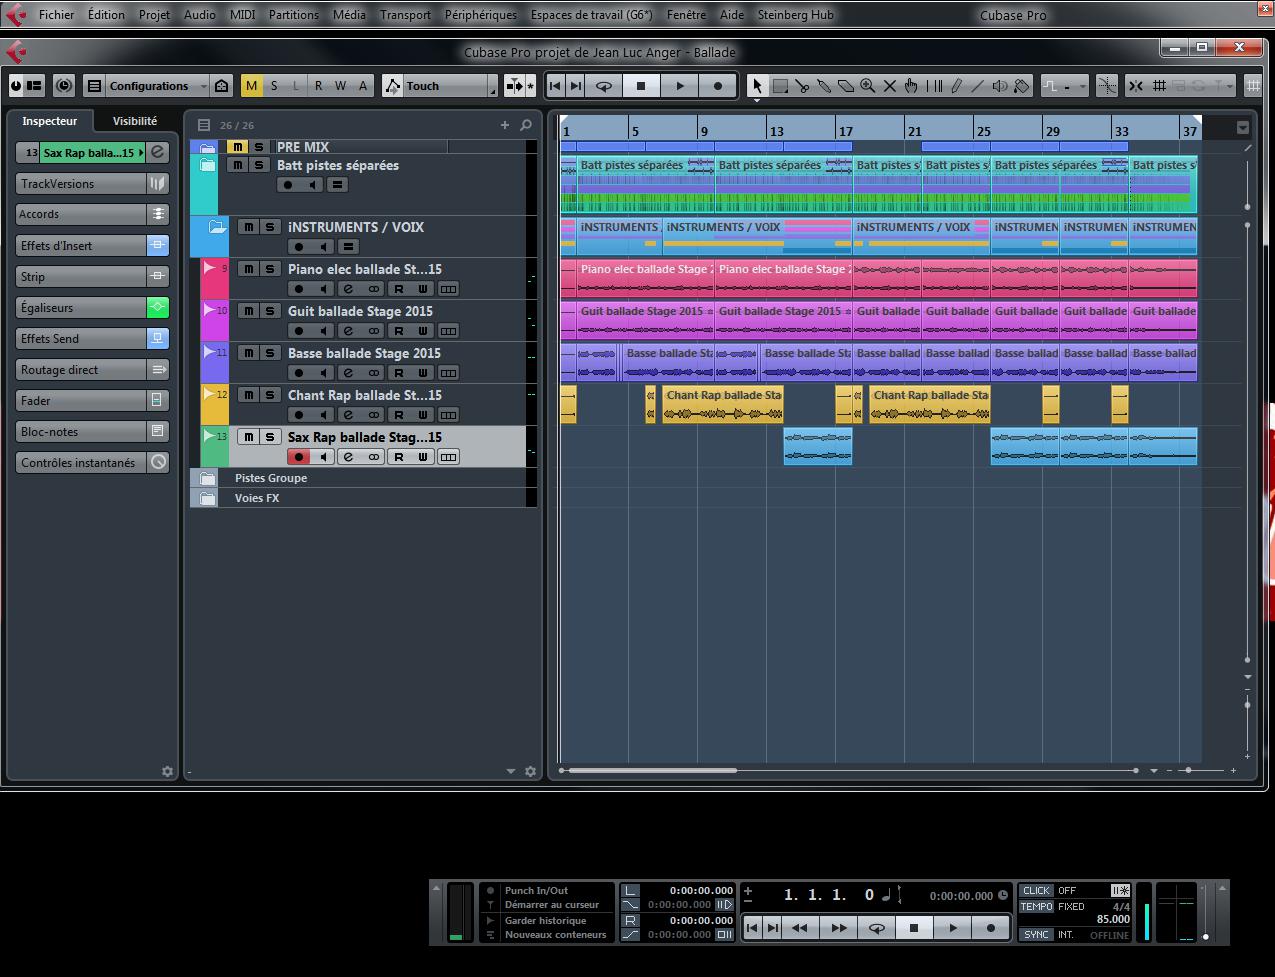
Task: Open the Touch automation mode dropdown
Action: (x=441, y=86)
